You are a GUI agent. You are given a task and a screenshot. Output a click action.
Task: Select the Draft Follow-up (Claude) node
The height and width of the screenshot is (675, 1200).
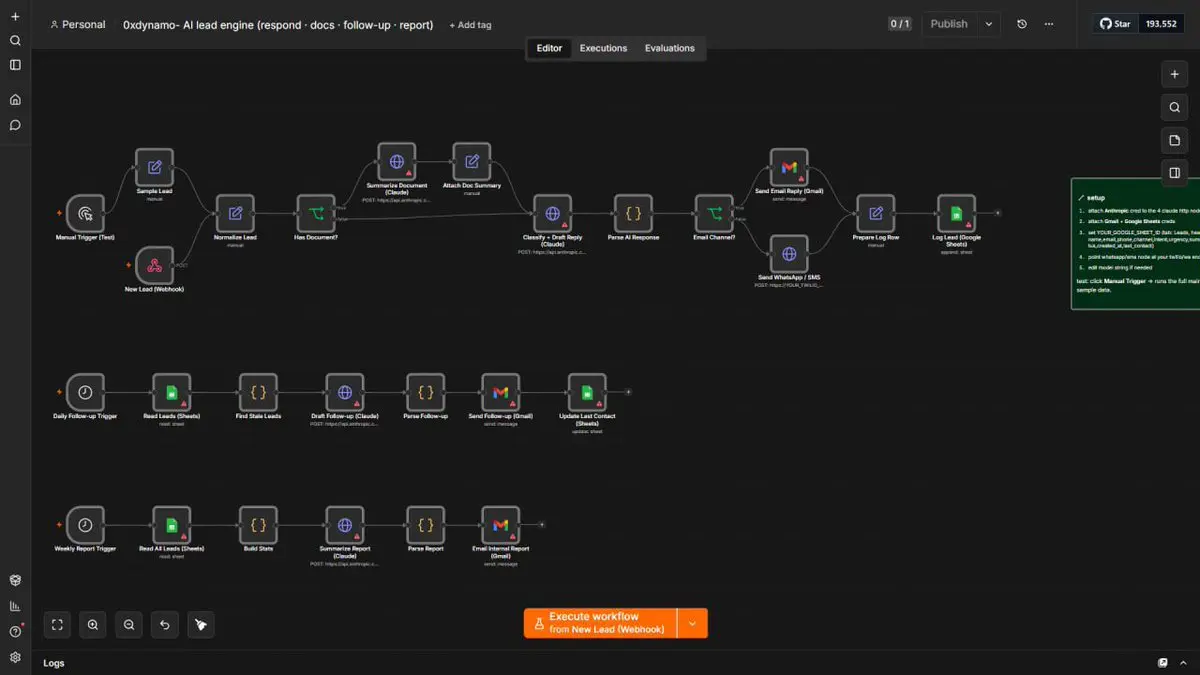[x=345, y=392]
